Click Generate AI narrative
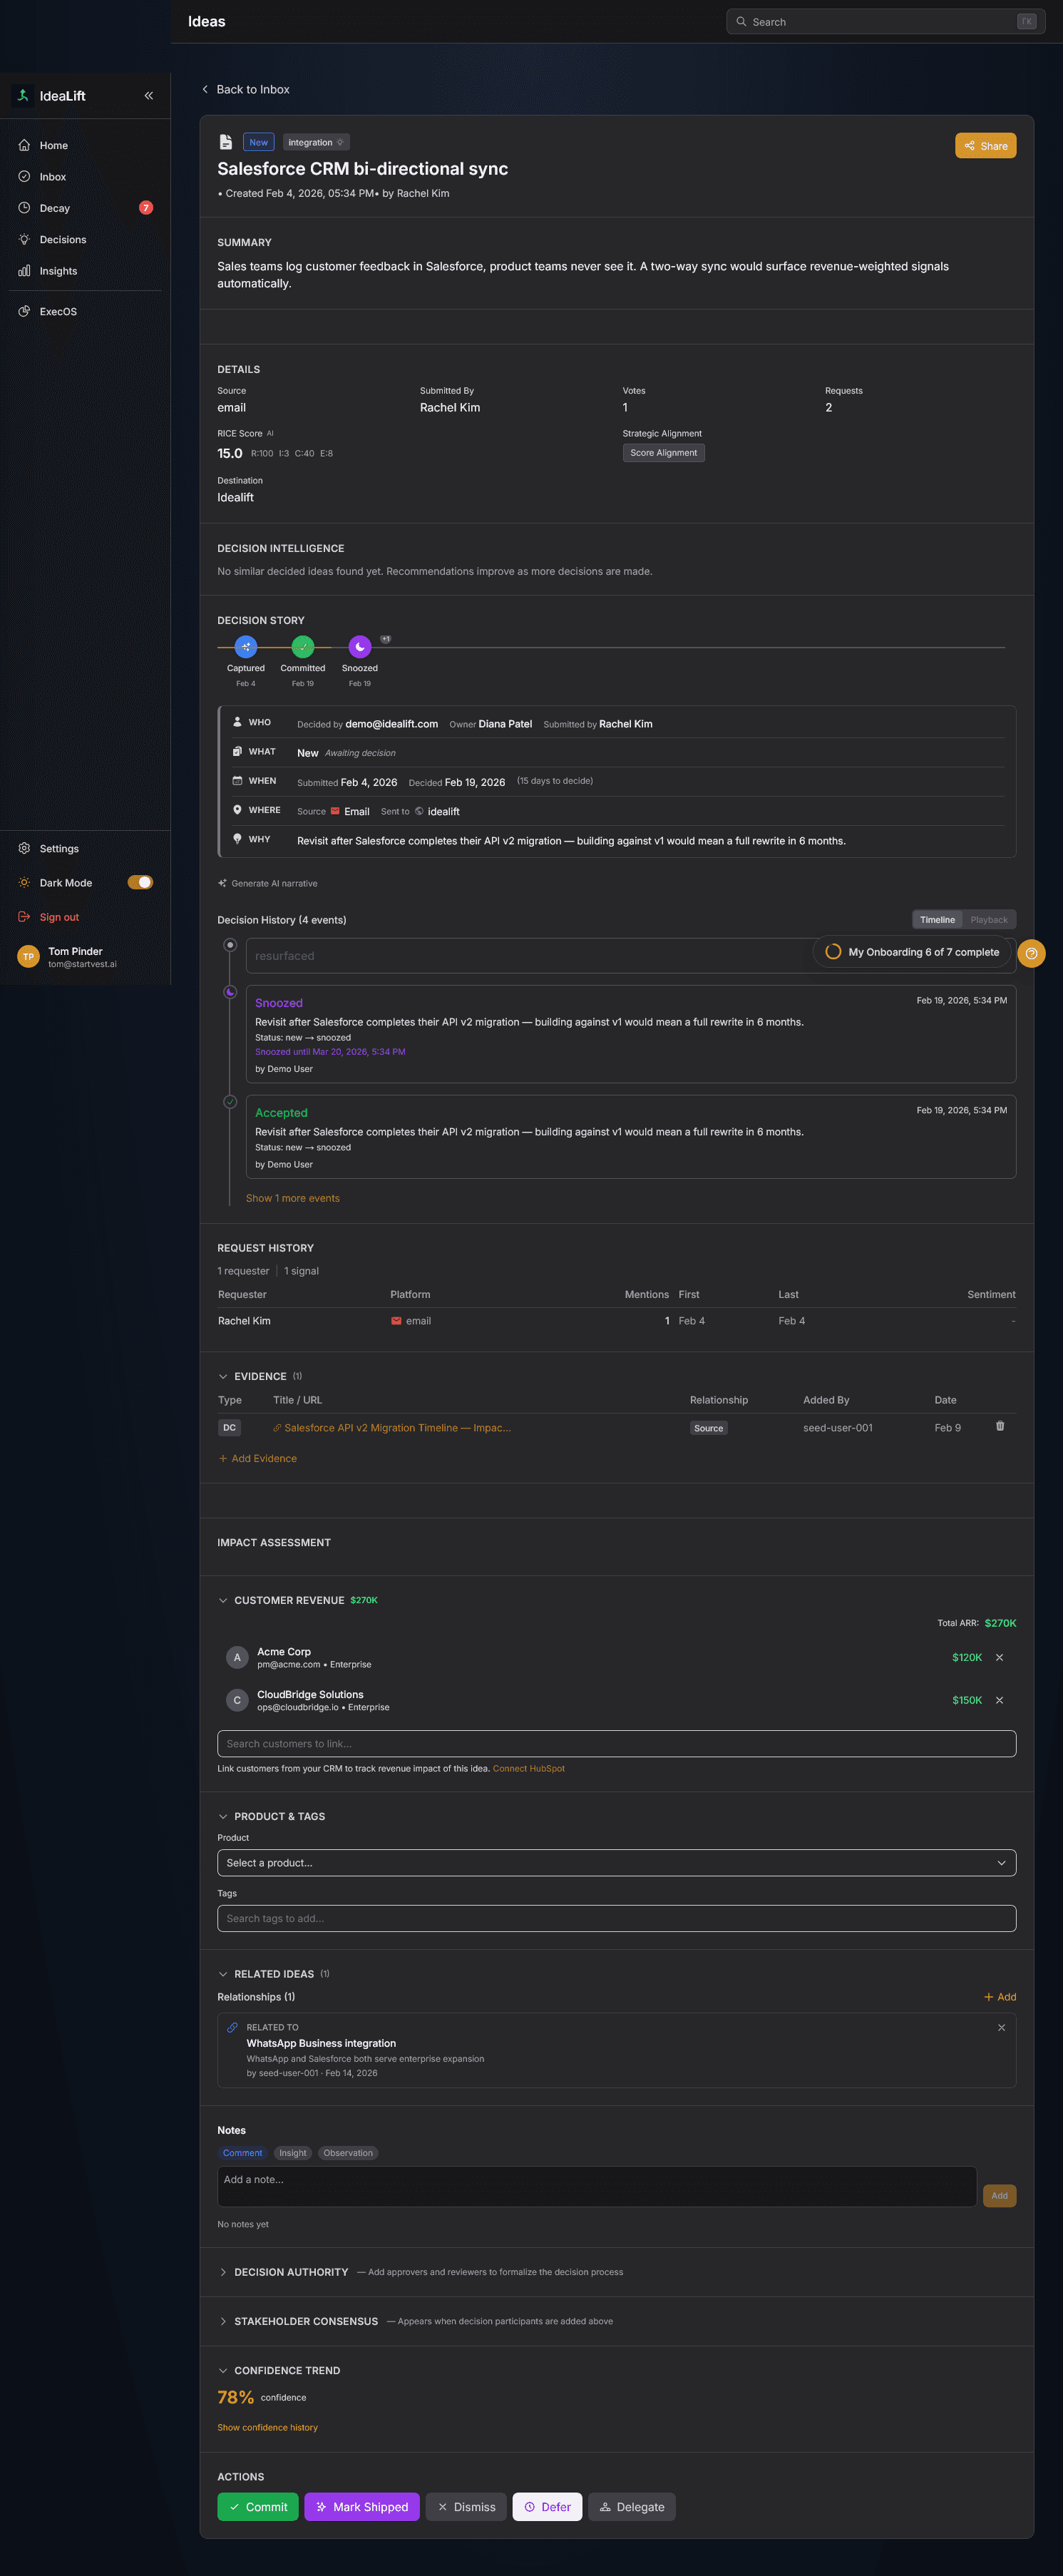This screenshot has width=1063, height=2576. coord(268,884)
